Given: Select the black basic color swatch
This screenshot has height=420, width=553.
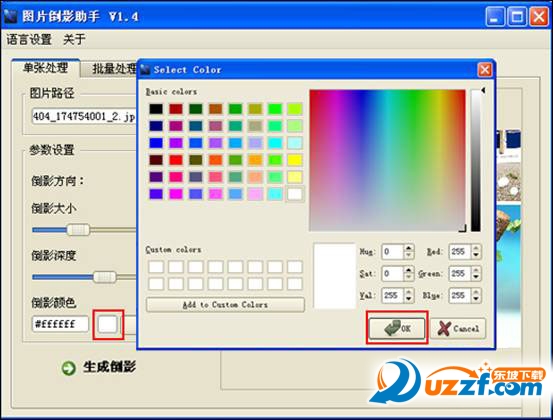Looking at the screenshot, I should coord(156,109).
